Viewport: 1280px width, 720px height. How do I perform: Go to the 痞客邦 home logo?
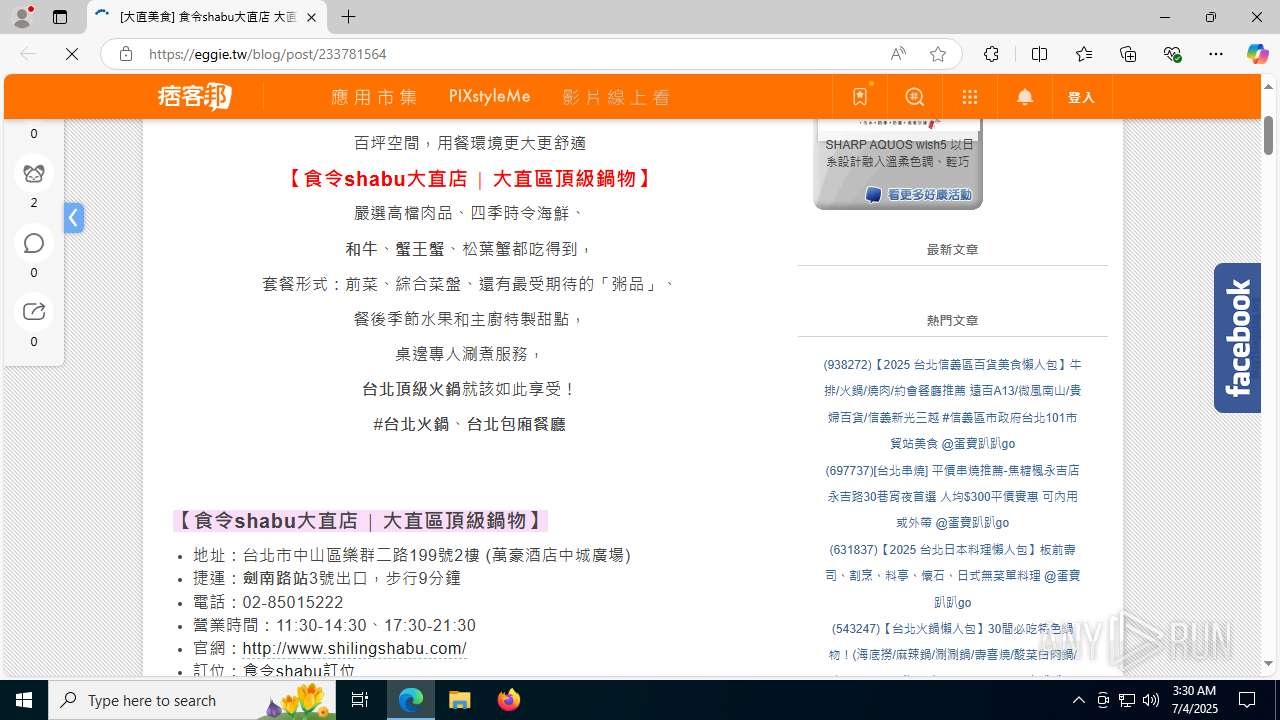click(x=195, y=96)
